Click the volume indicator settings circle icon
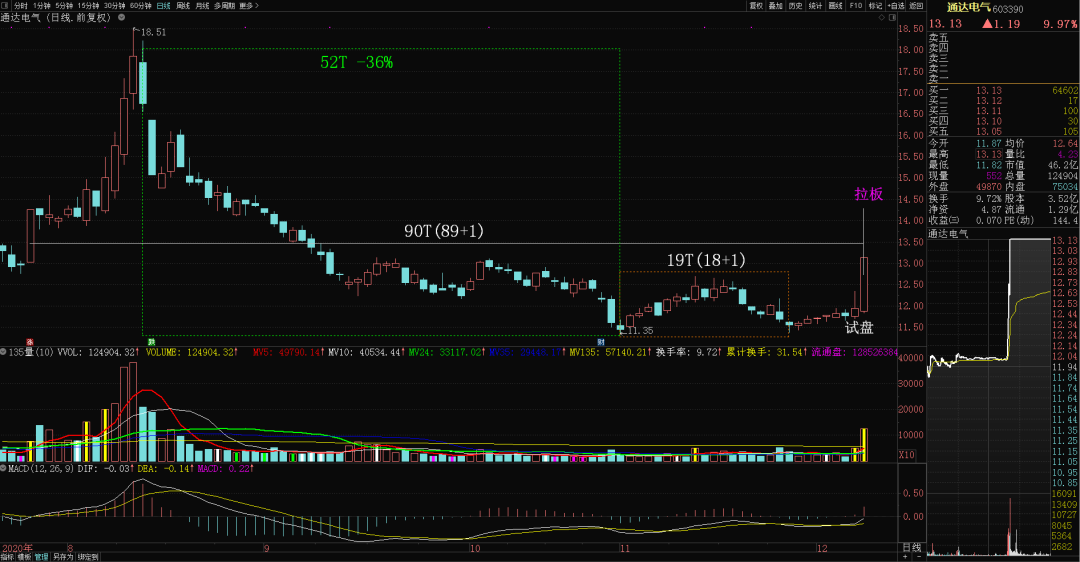Image resolution: width=1080 pixels, height=562 pixels. tap(3, 352)
